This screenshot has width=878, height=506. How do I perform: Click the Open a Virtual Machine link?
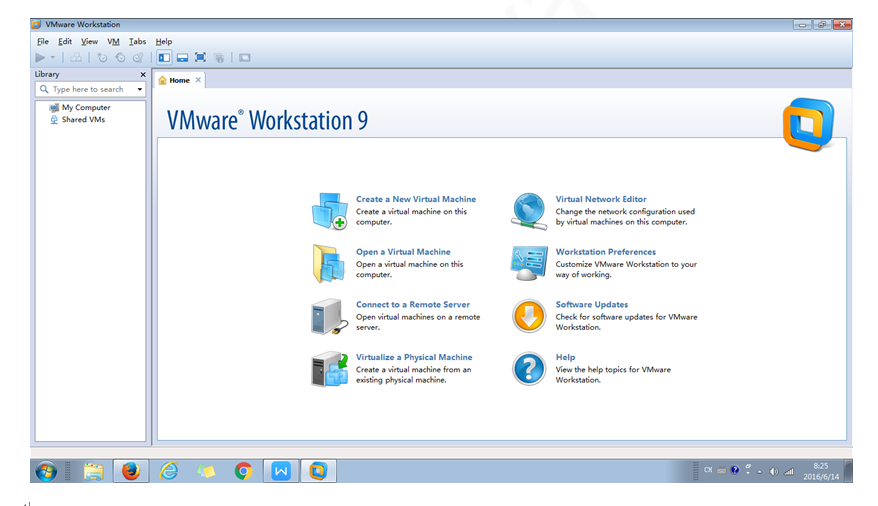pyautogui.click(x=403, y=252)
